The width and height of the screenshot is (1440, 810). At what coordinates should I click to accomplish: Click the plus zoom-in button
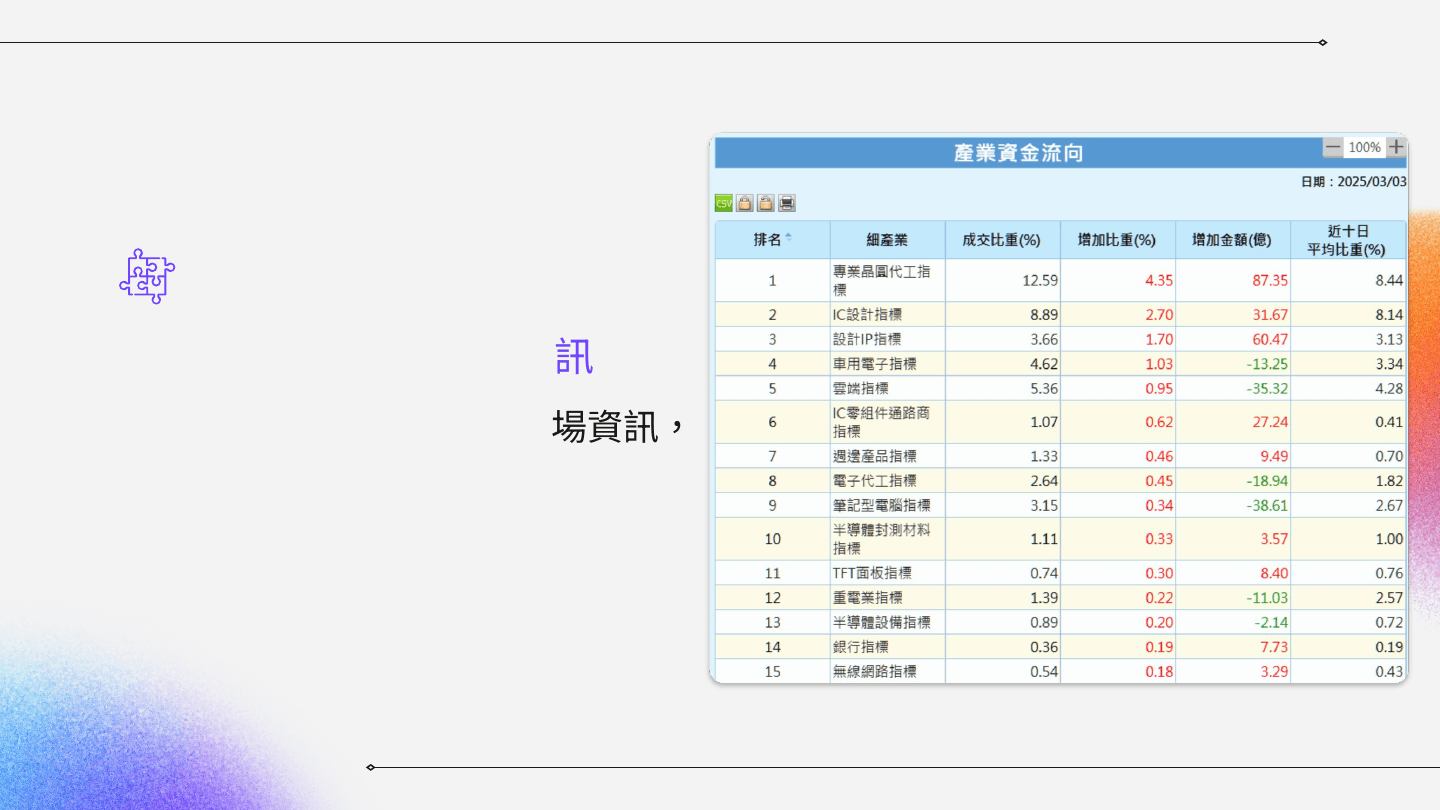coord(1396,147)
